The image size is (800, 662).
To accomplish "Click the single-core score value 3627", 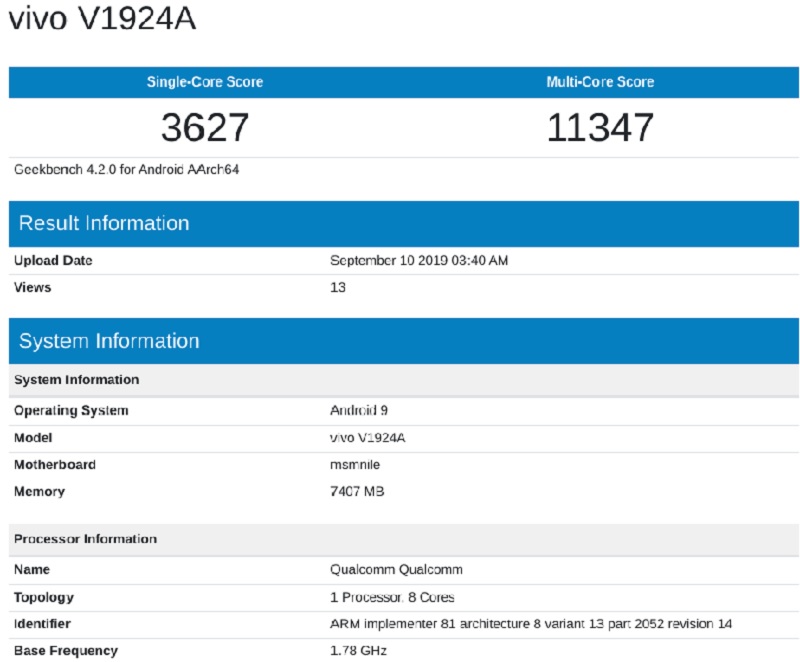I will point(205,127).
